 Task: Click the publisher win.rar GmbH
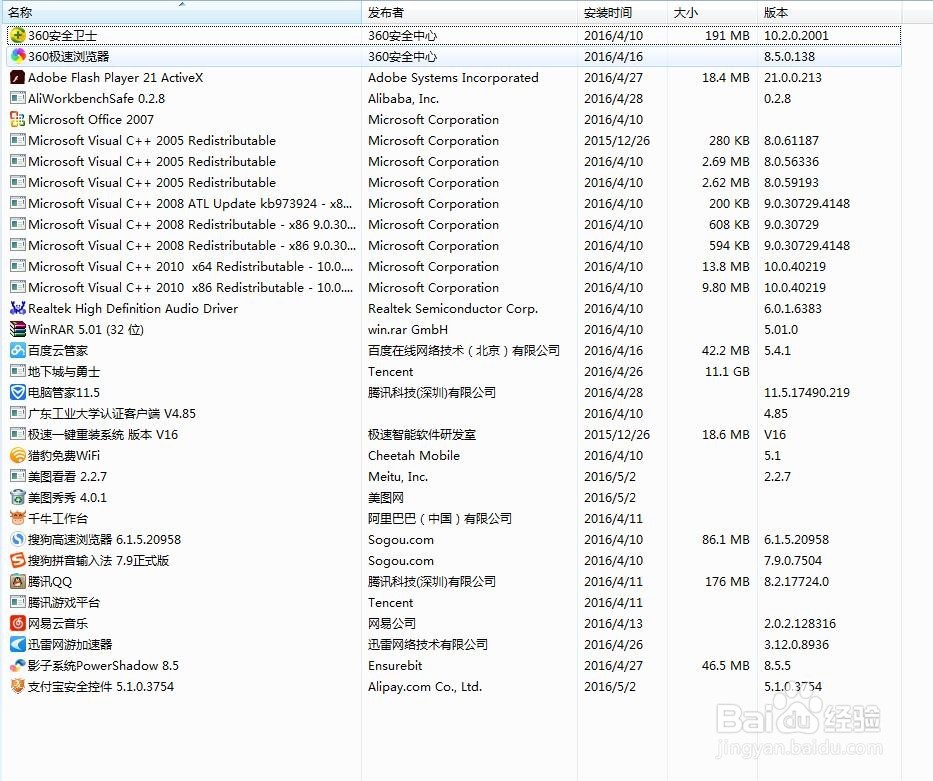click(408, 329)
